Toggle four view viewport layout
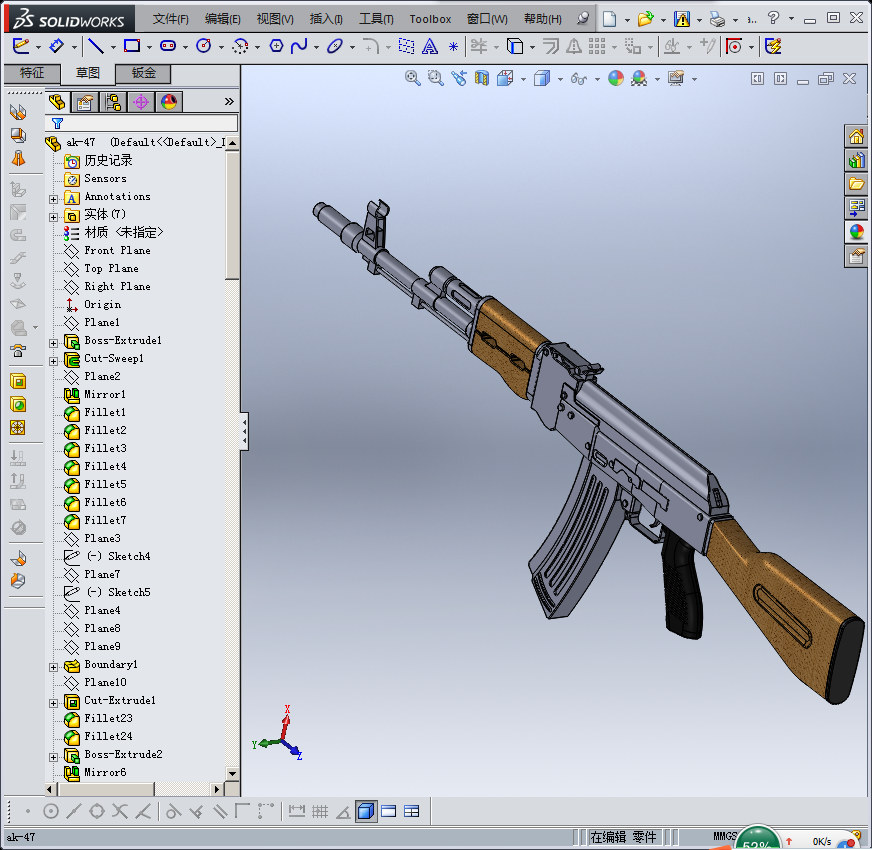Image resolution: width=872 pixels, height=850 pixels. pos(412,812)
